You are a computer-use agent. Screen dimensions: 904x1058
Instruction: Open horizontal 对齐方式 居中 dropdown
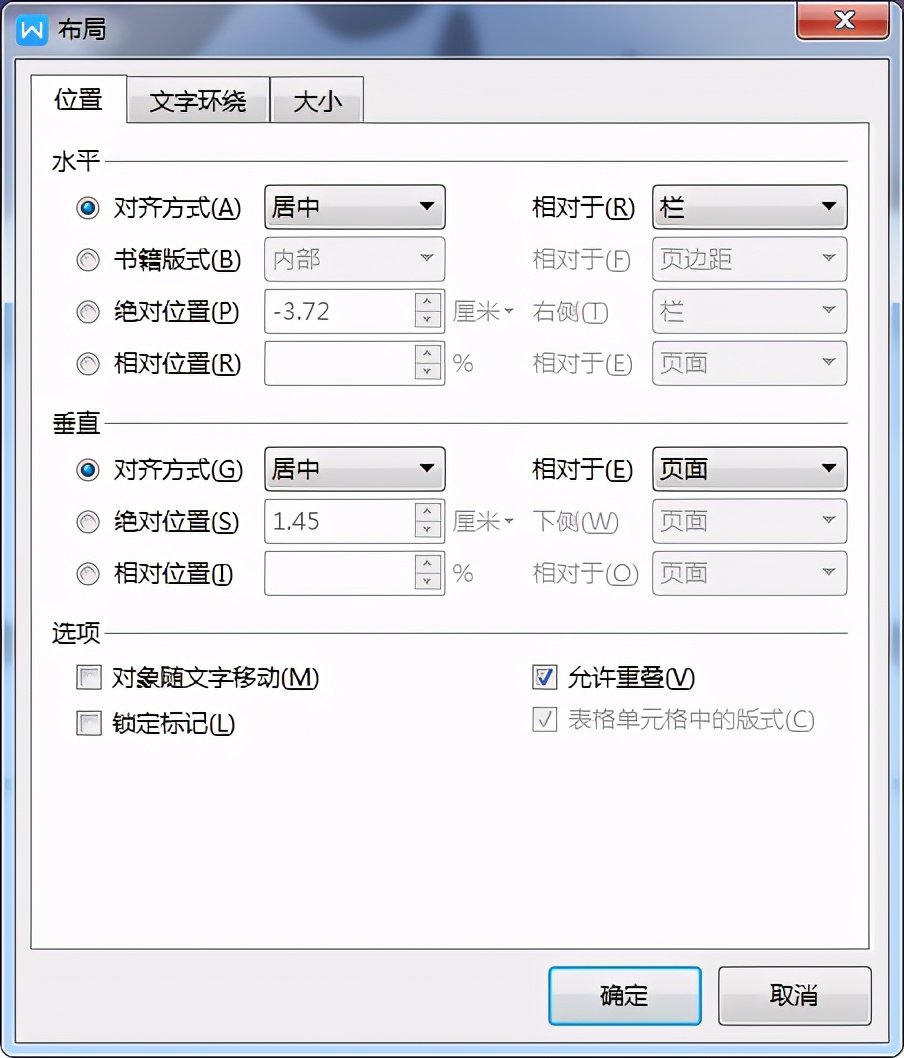(355, 206)
